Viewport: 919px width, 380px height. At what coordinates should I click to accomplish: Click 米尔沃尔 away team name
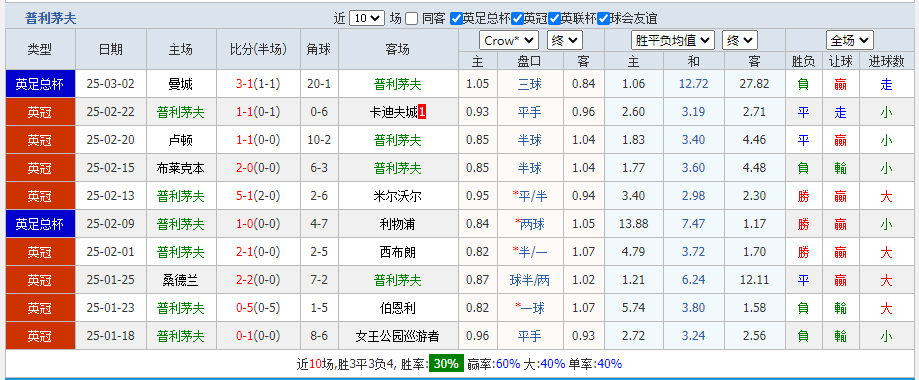pos(398,196)
